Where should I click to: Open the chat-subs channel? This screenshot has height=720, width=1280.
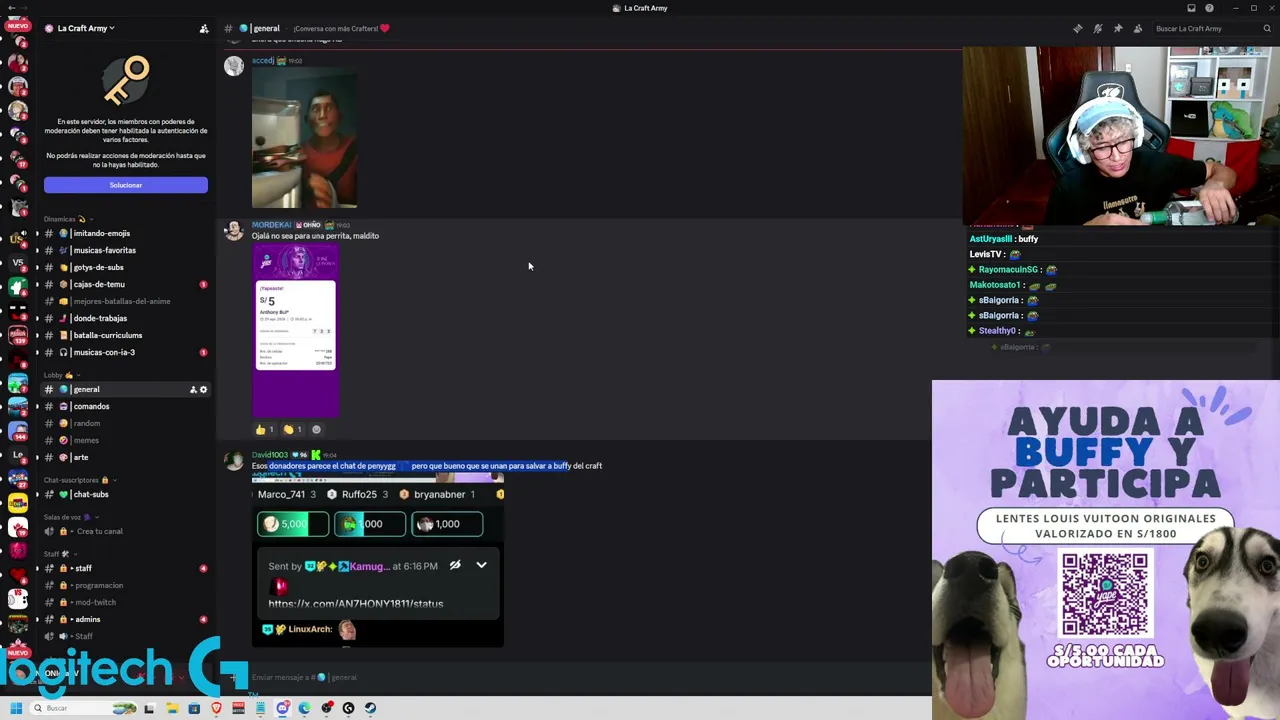[x=126, y=494]
